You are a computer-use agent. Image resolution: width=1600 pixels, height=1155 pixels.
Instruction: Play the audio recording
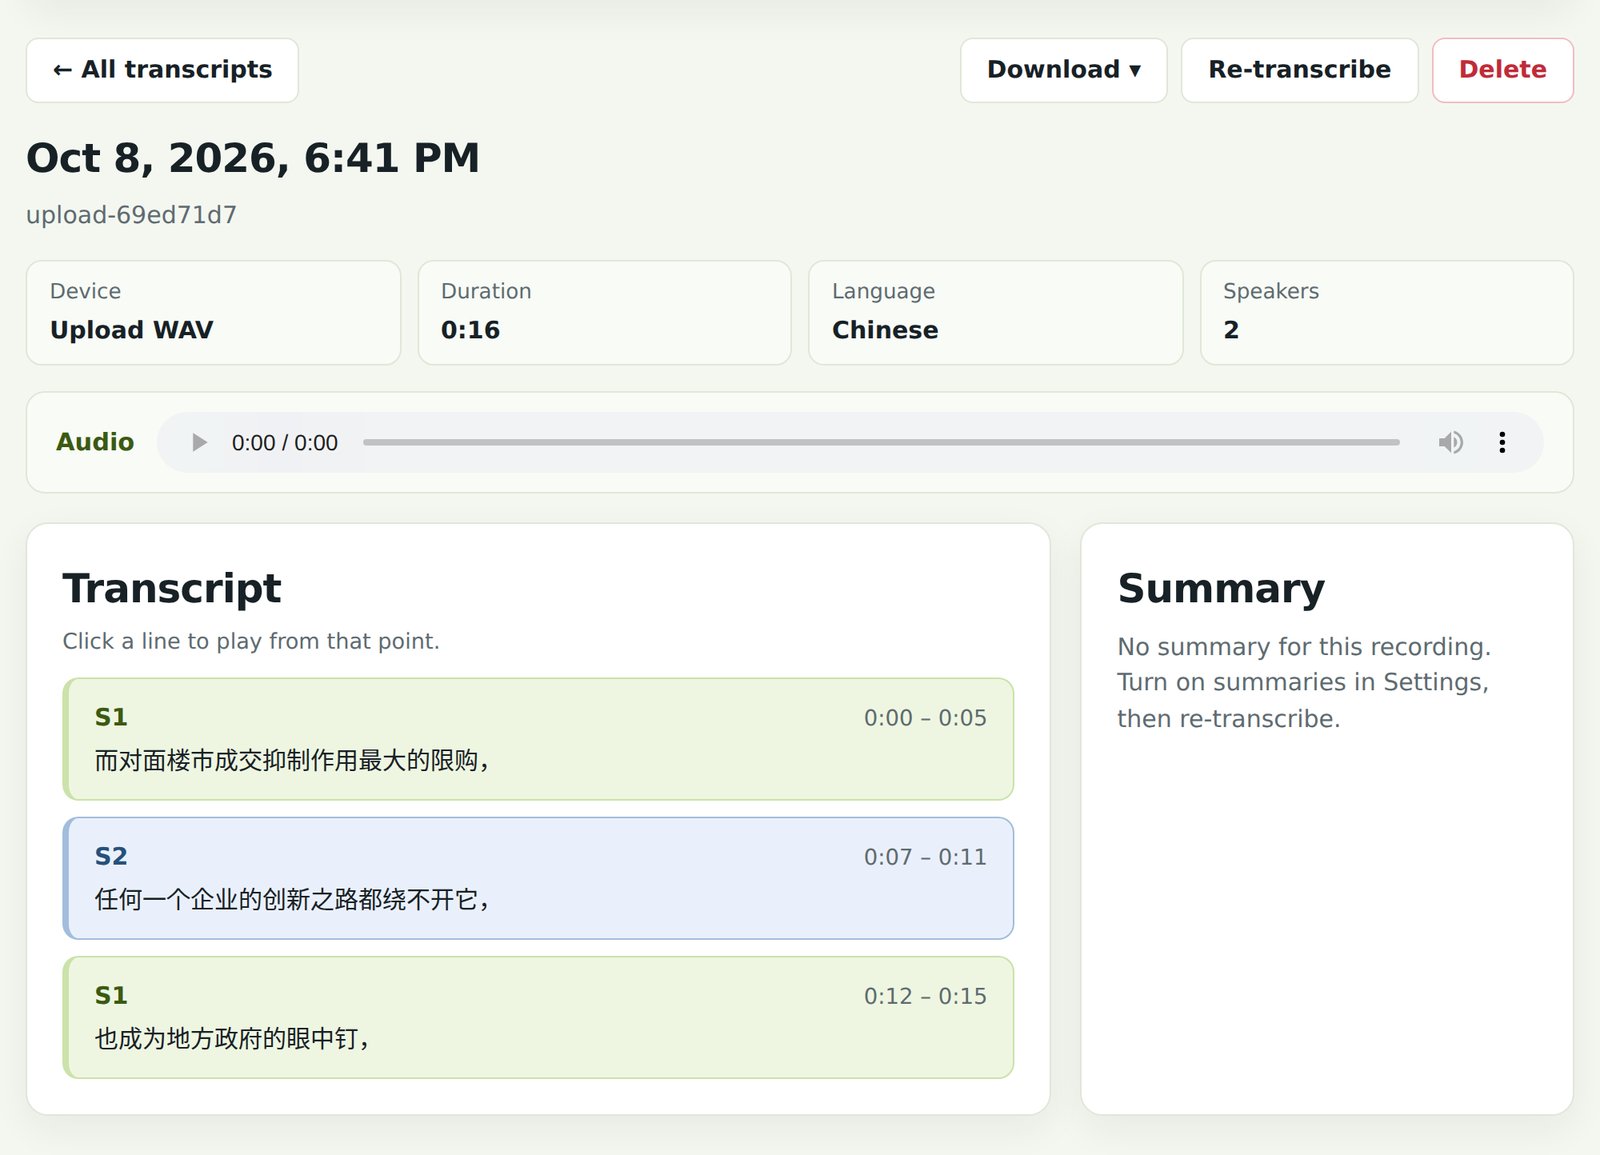point(199,442)
